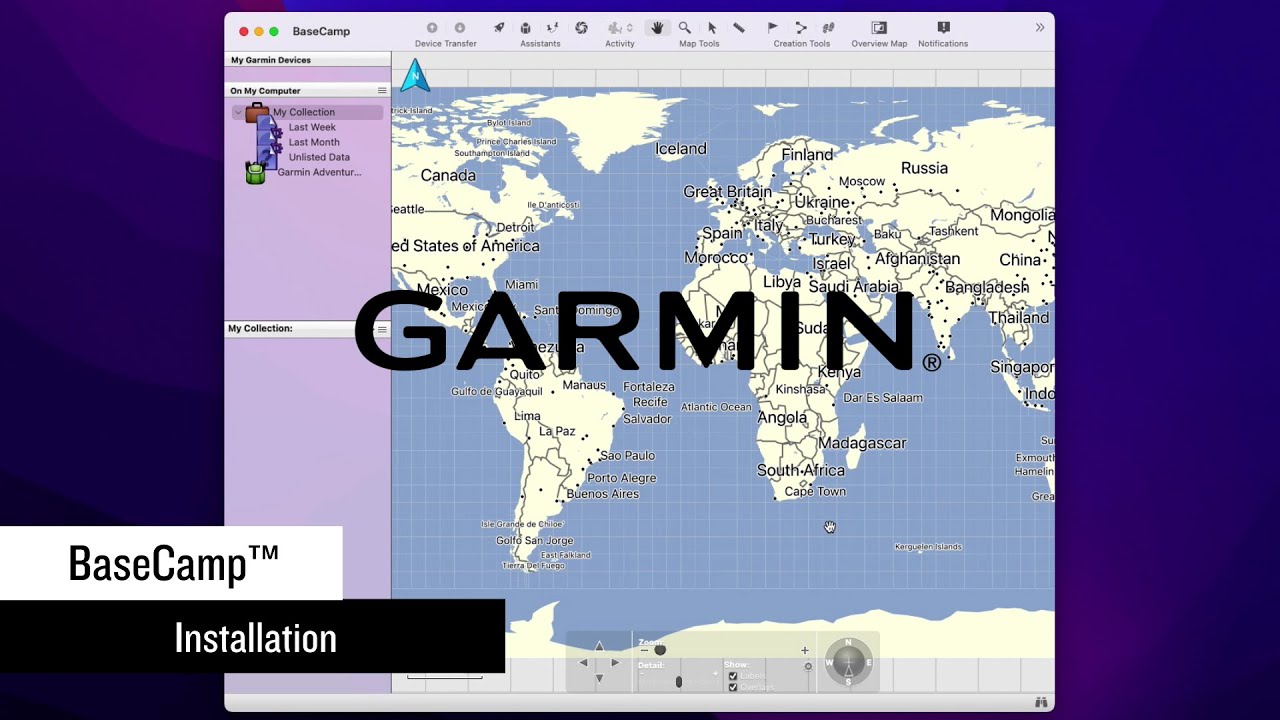
Task: Collapse the My Collection tree node
Action: pyautogui.click(x=238, y=112)
